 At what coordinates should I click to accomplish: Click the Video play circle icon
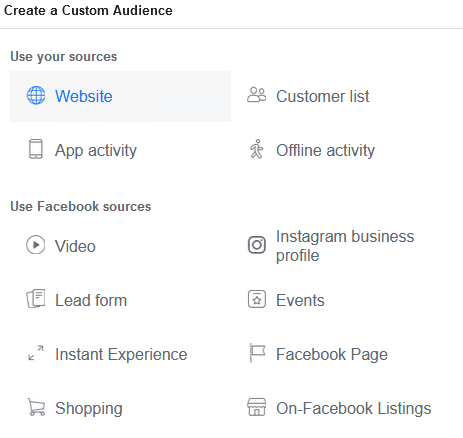[x=36, y=245]
